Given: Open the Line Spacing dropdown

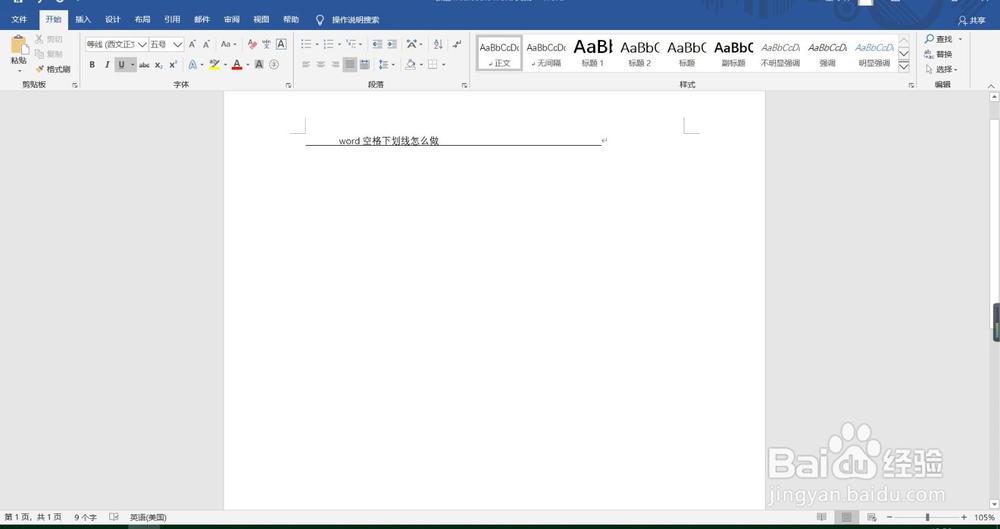Looking at the screenshot, I should pyautogui.click(x=386, y=64).
